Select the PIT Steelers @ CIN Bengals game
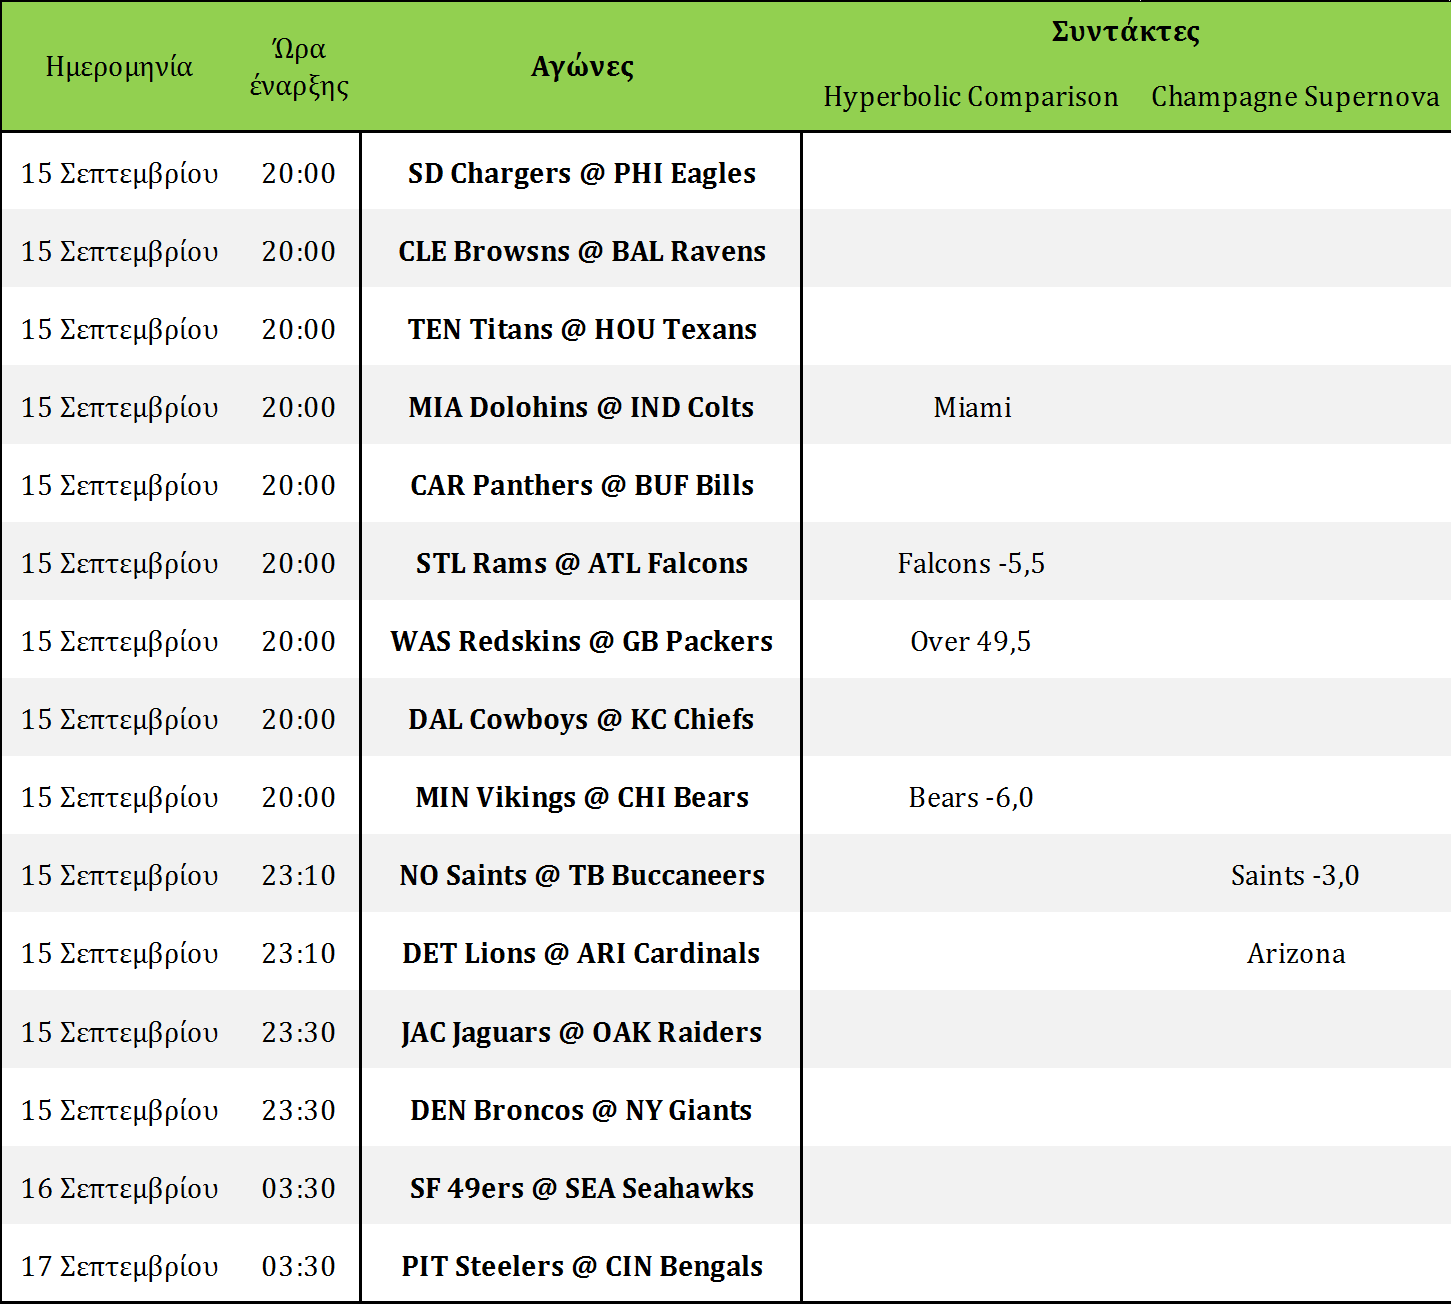Screen dimensions: 1452x1305 [581, 1266]
